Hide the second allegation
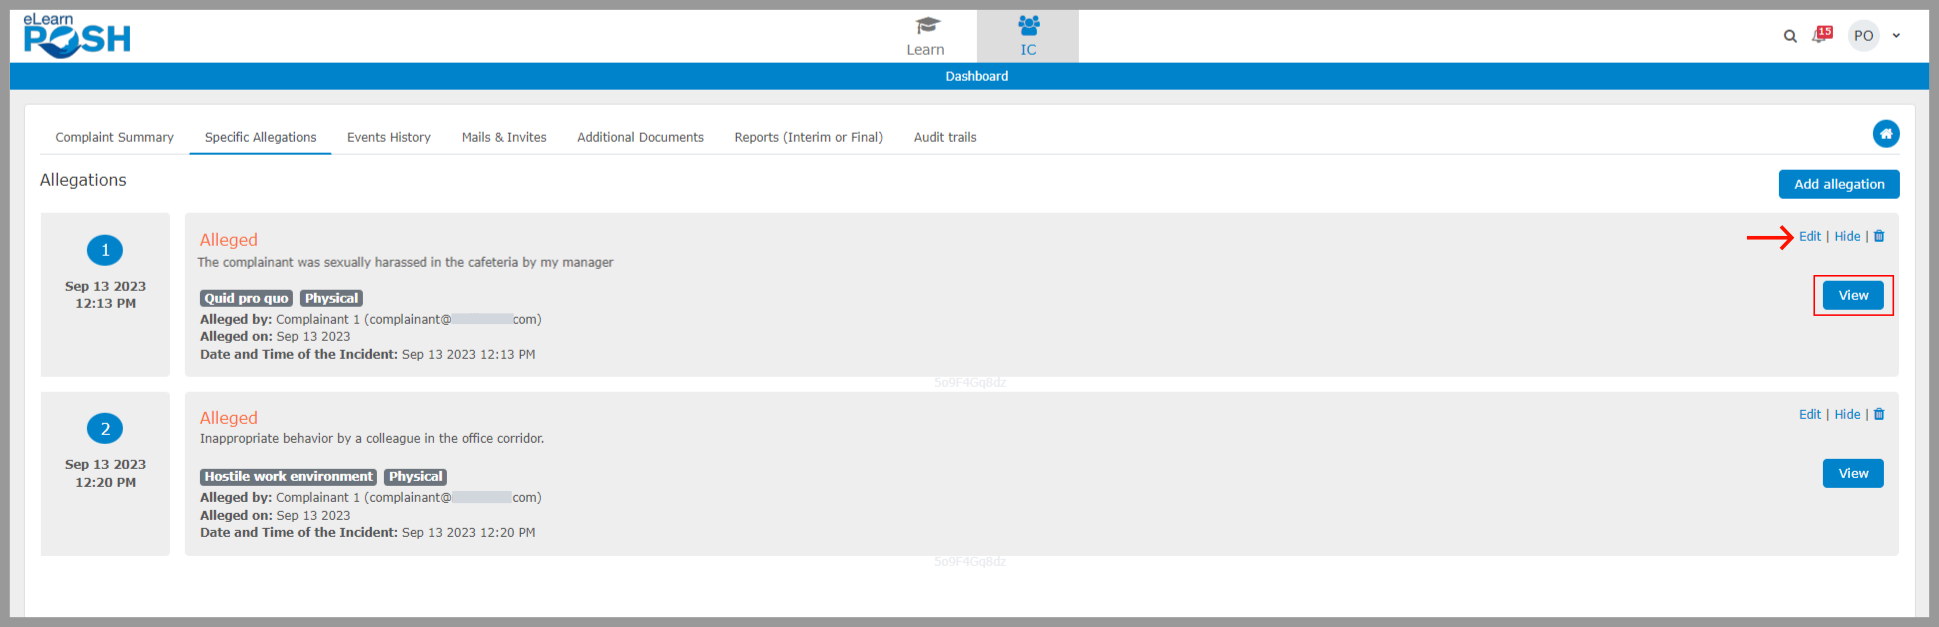The width and height of the screenshot is (1939, 627). 1847,415
